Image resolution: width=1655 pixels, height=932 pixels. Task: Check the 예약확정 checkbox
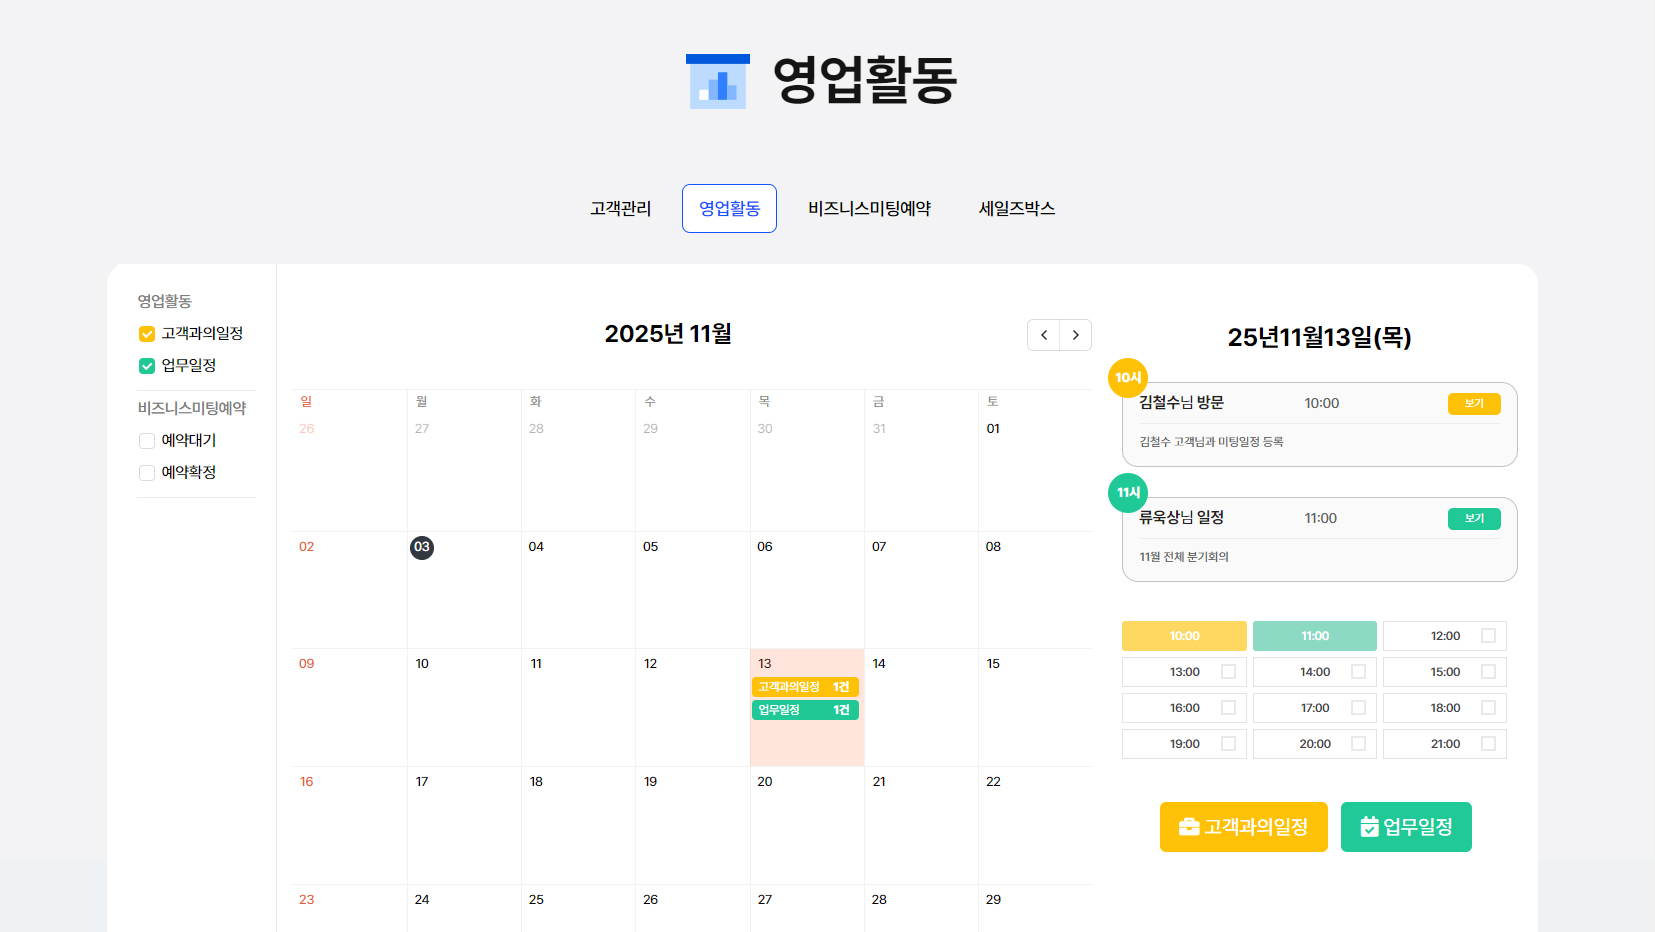pos(147,473)
